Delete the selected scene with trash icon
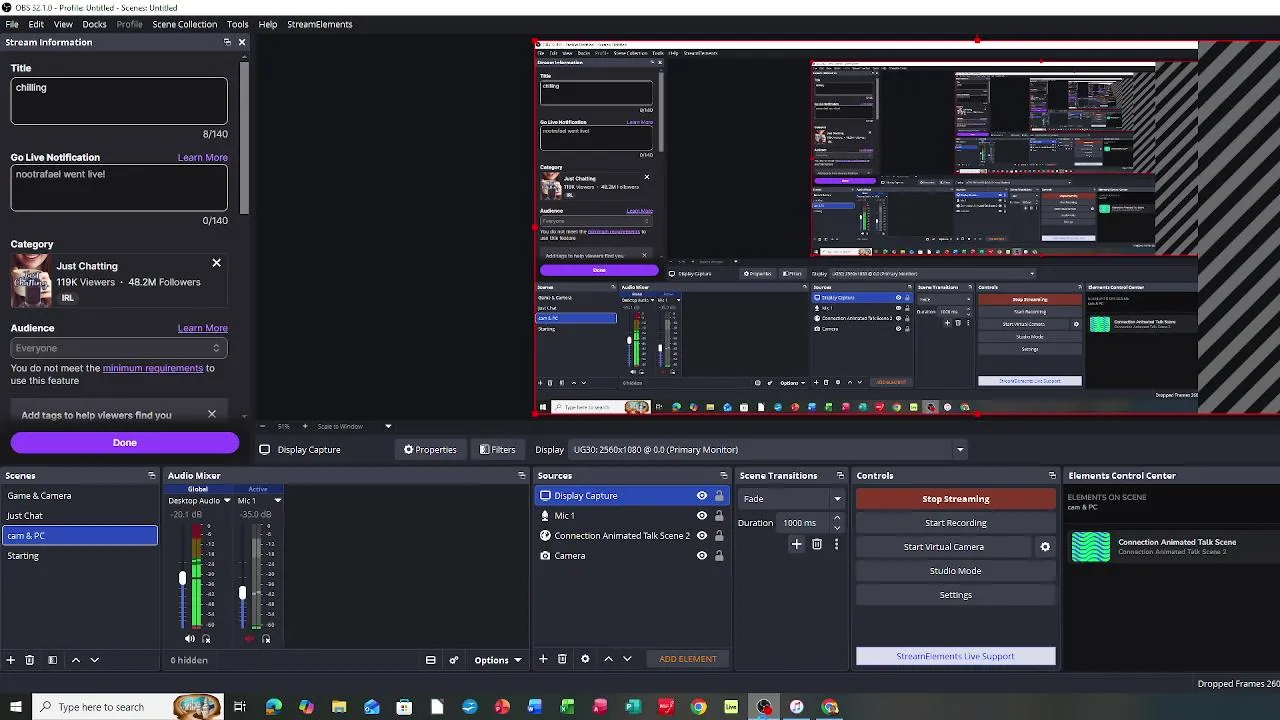The image size is (1280, 720). pos(30,660)
